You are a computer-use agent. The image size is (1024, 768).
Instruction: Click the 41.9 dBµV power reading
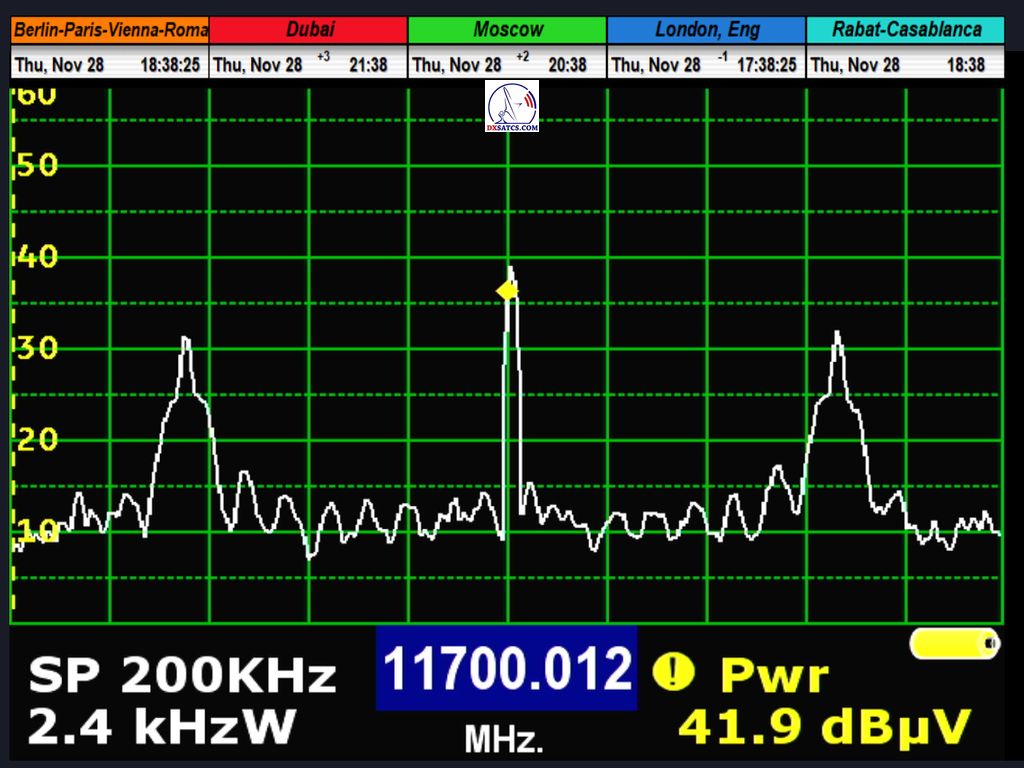tap(824, 727)
